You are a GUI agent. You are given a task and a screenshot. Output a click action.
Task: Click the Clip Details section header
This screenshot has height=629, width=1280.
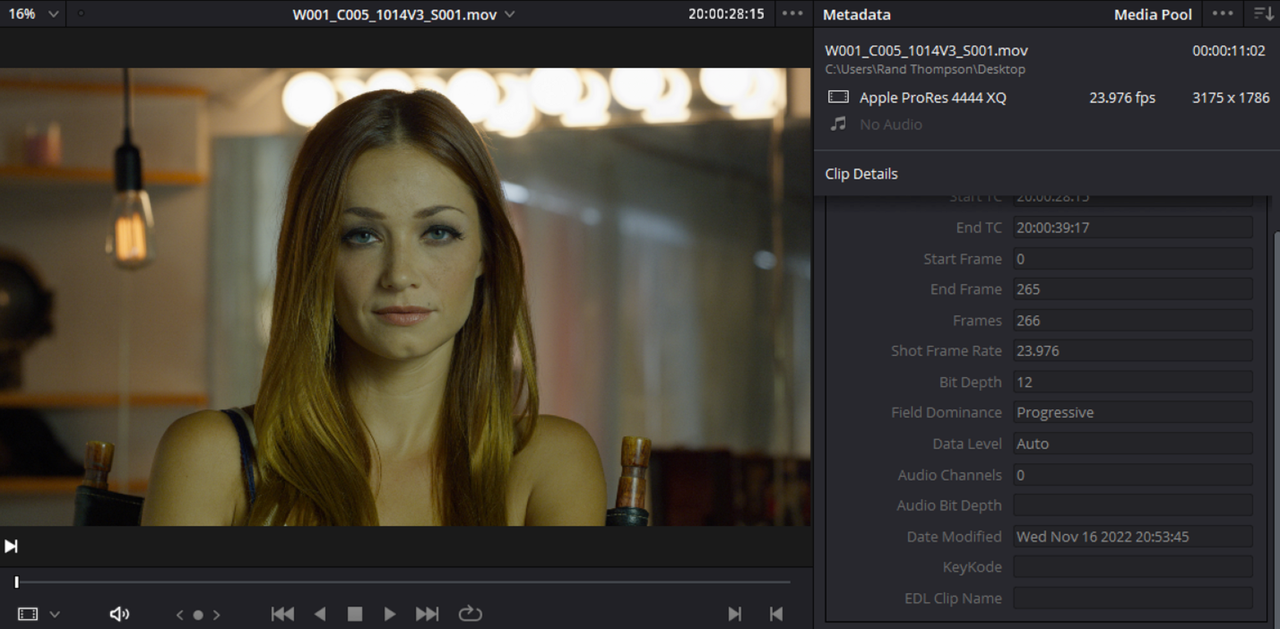(x=861, y=174)
